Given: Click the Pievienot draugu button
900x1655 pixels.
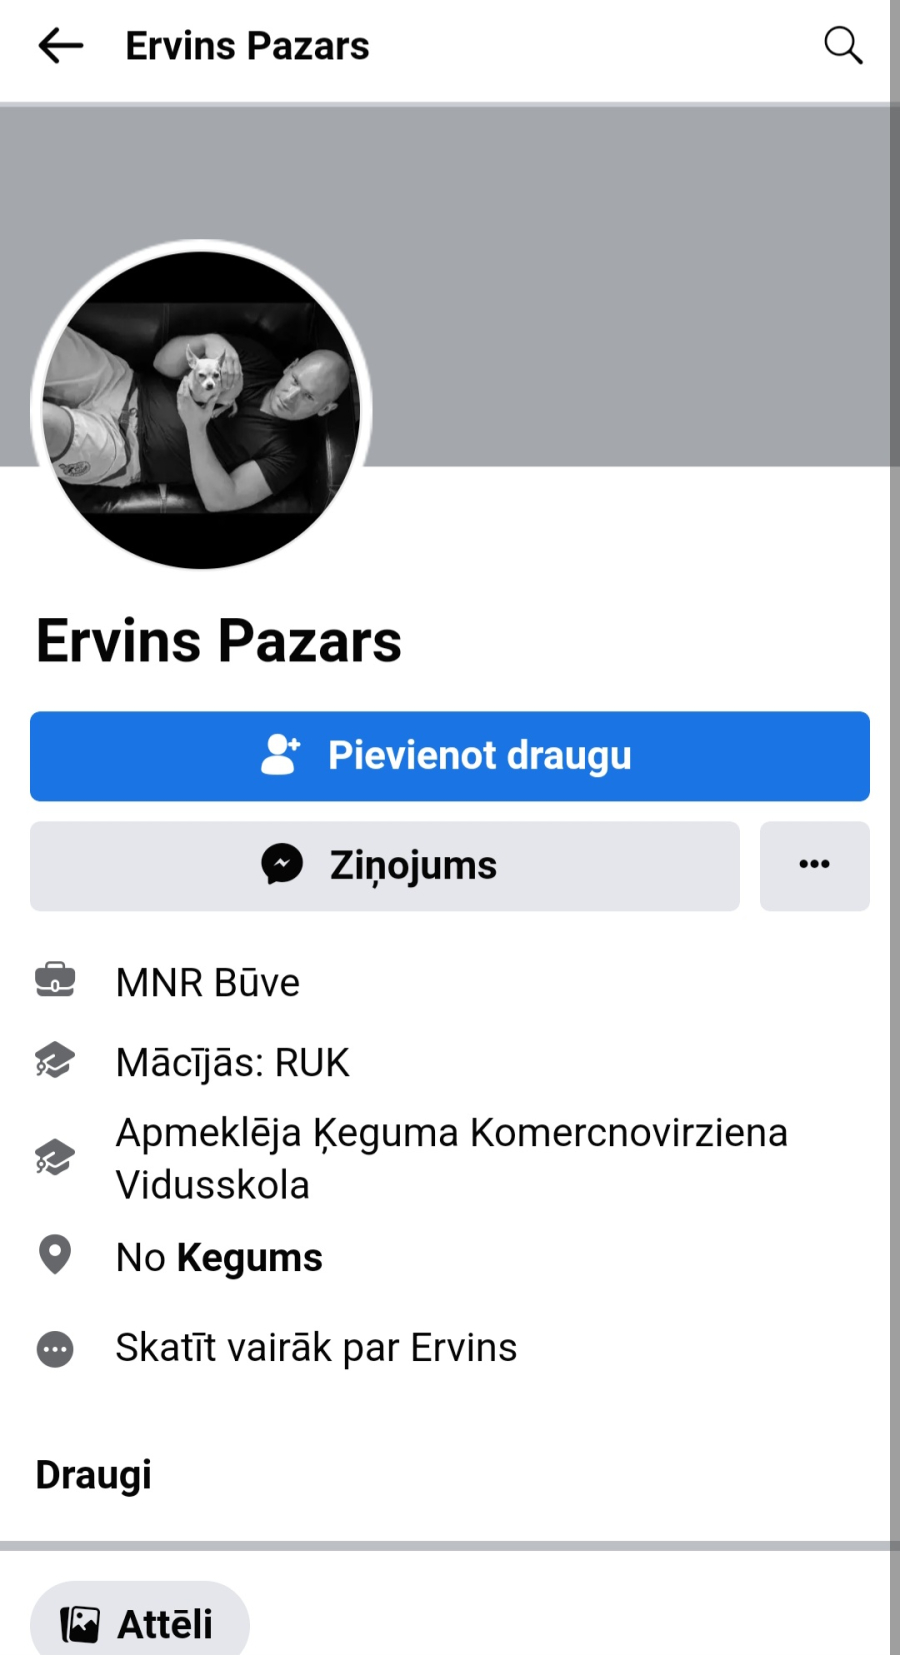Looking at the screenshot, I should click(450, 756).
